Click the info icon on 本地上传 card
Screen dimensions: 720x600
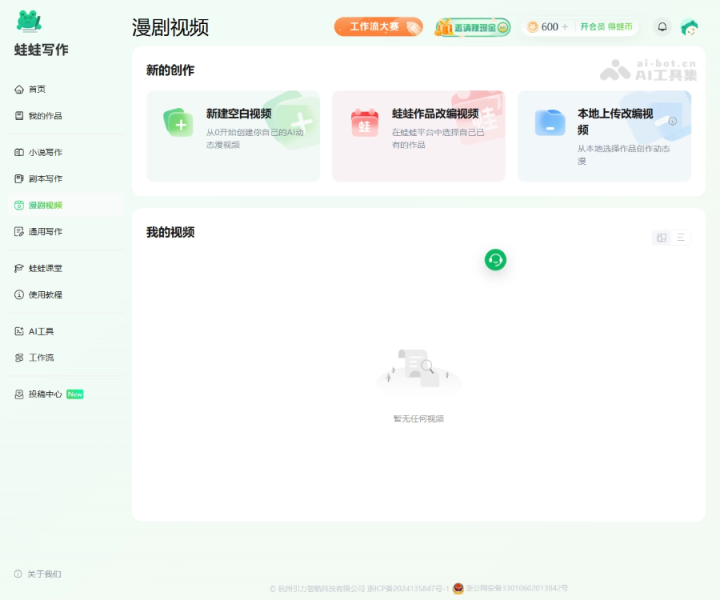673,121
